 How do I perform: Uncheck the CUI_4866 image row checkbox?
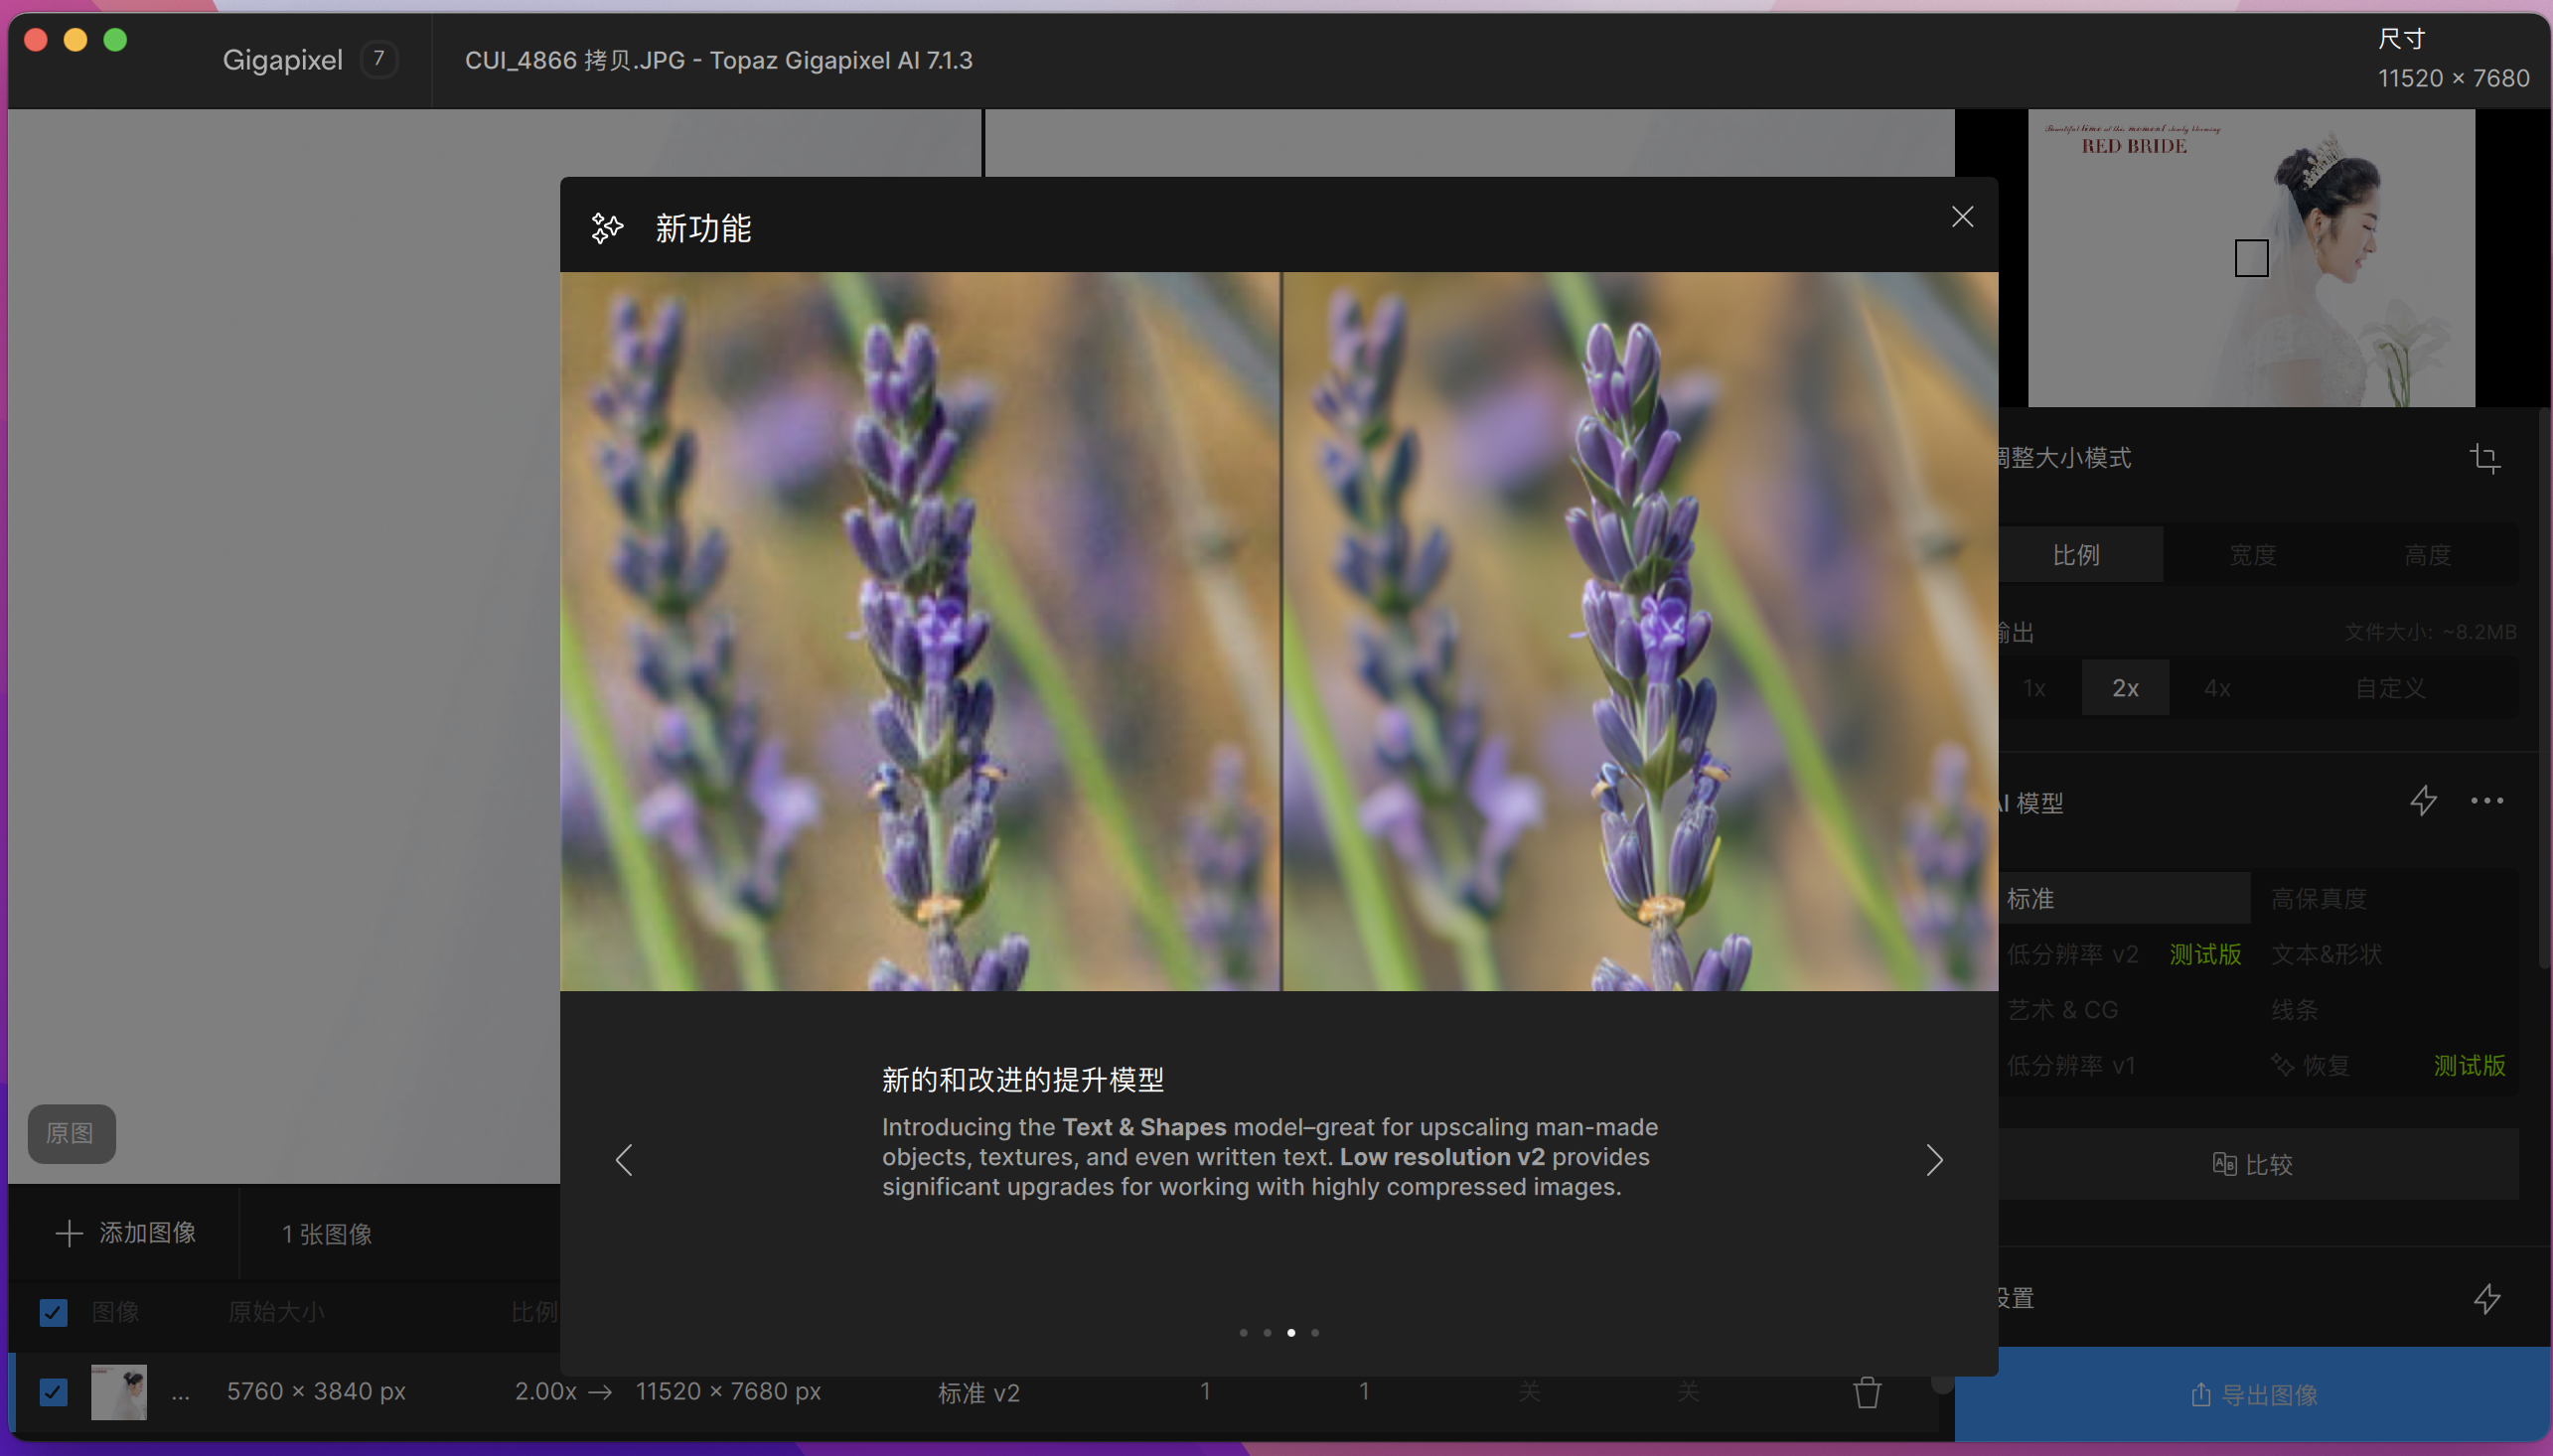[x=54, y=1392]
